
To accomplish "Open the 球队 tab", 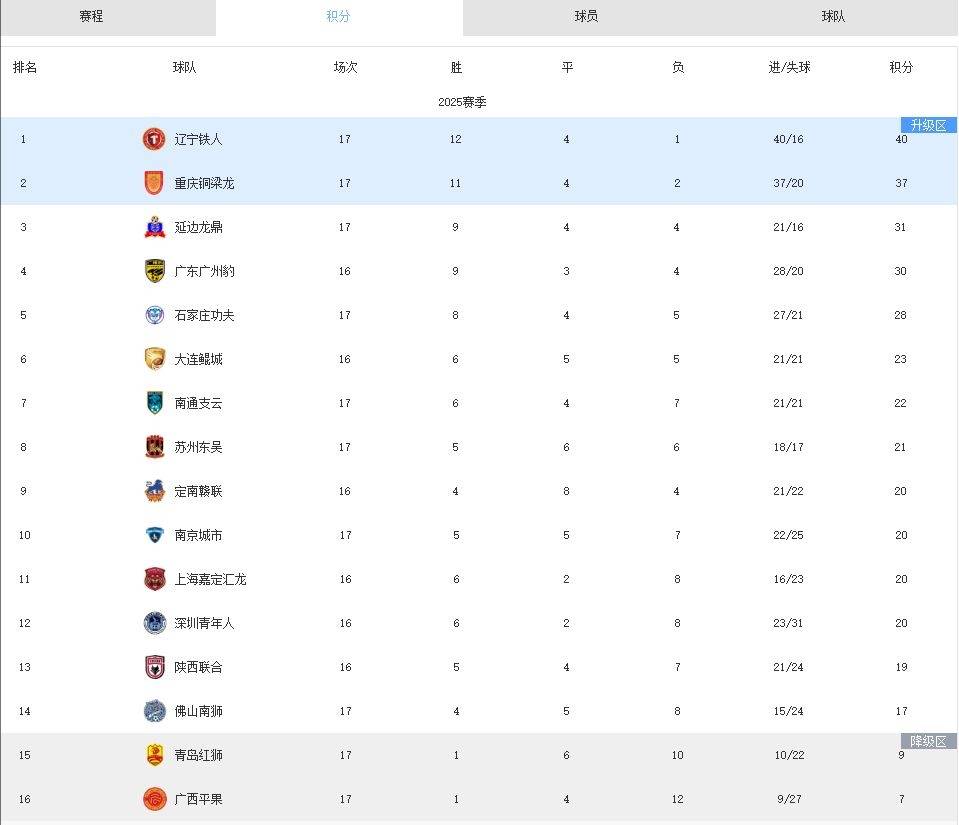I will click(834, 17).
